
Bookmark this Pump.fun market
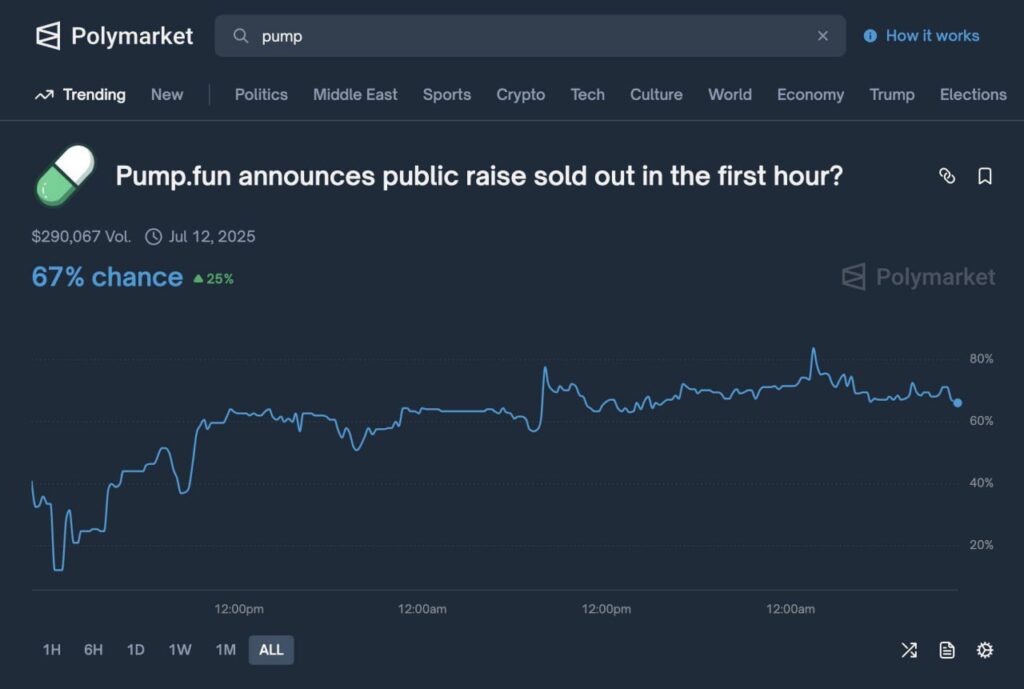(986, 176)
